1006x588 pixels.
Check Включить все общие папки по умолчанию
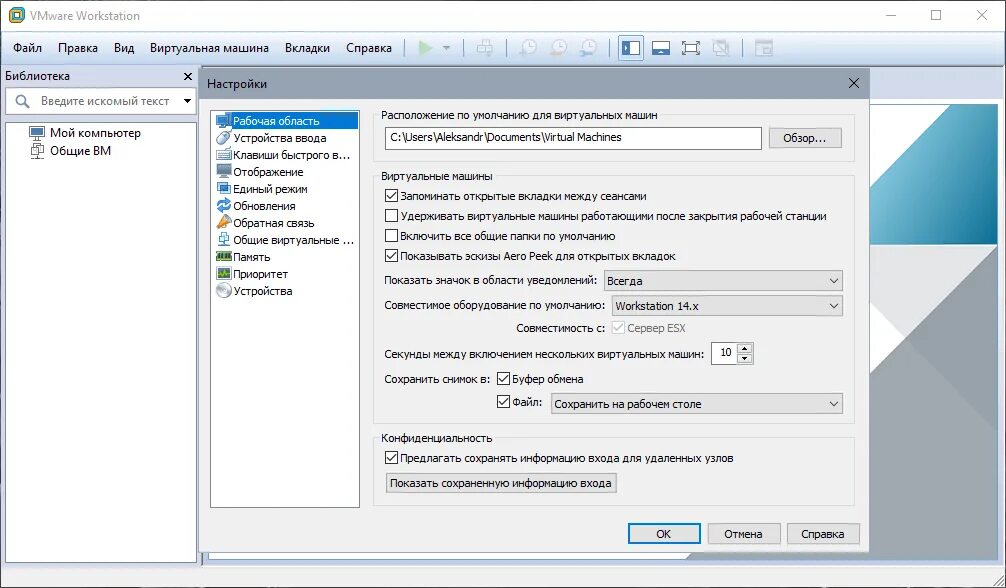391,236
